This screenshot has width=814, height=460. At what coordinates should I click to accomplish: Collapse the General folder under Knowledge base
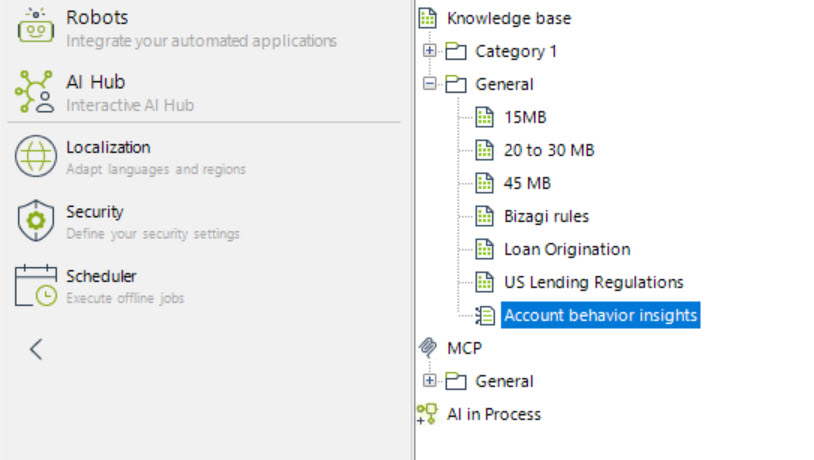coord(430,84)
